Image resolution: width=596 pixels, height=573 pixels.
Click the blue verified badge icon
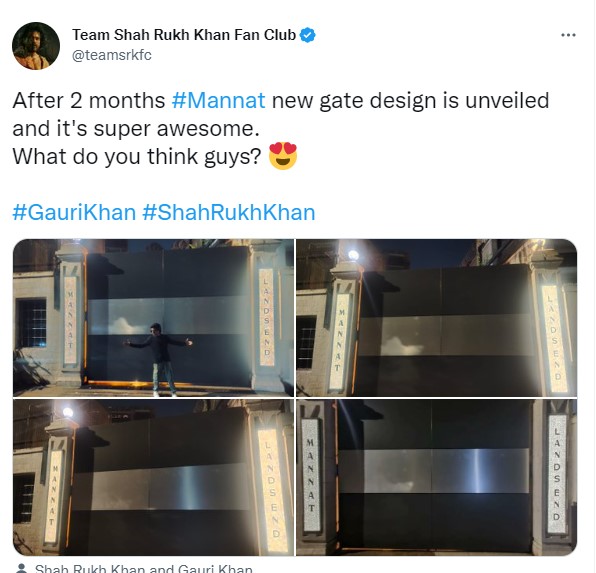[308, 35]
